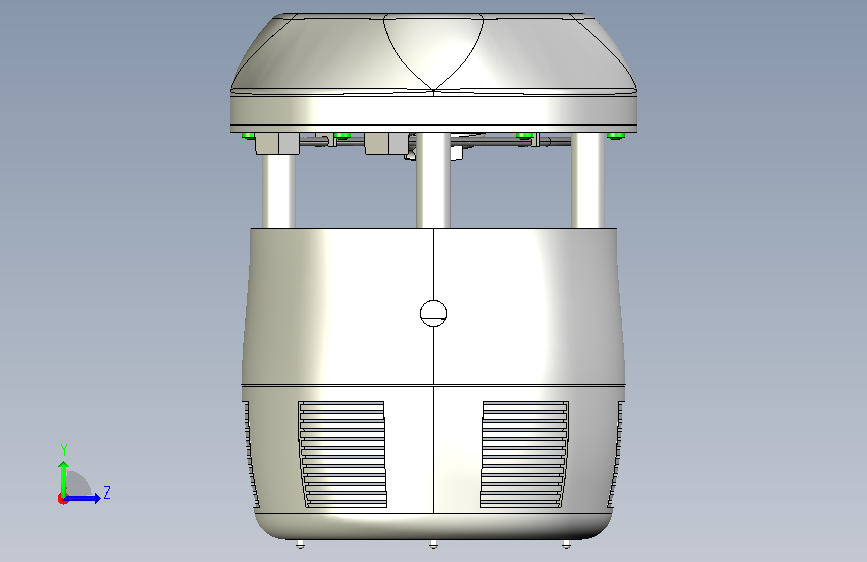Pick the leftmost green screw under the cover
The width and height of the screenshot is (867, 562).
249,136
